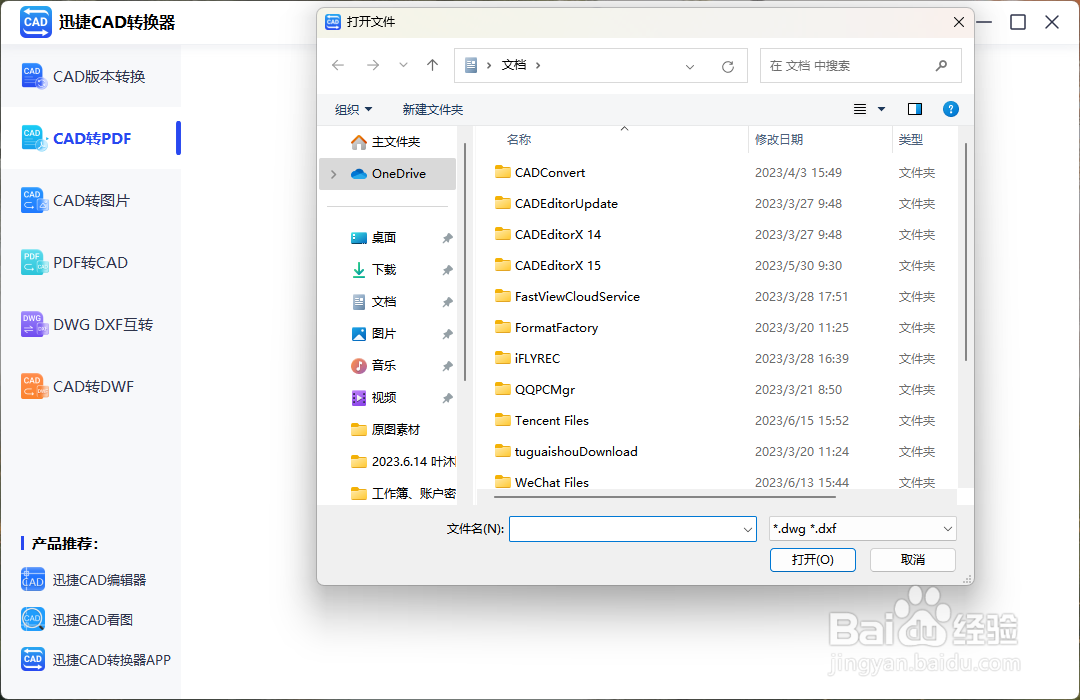Image resolution: width=1080 pixels, height=700 pixels.
Task: Click the pin icon beside 视频
Action: (447, 398)
